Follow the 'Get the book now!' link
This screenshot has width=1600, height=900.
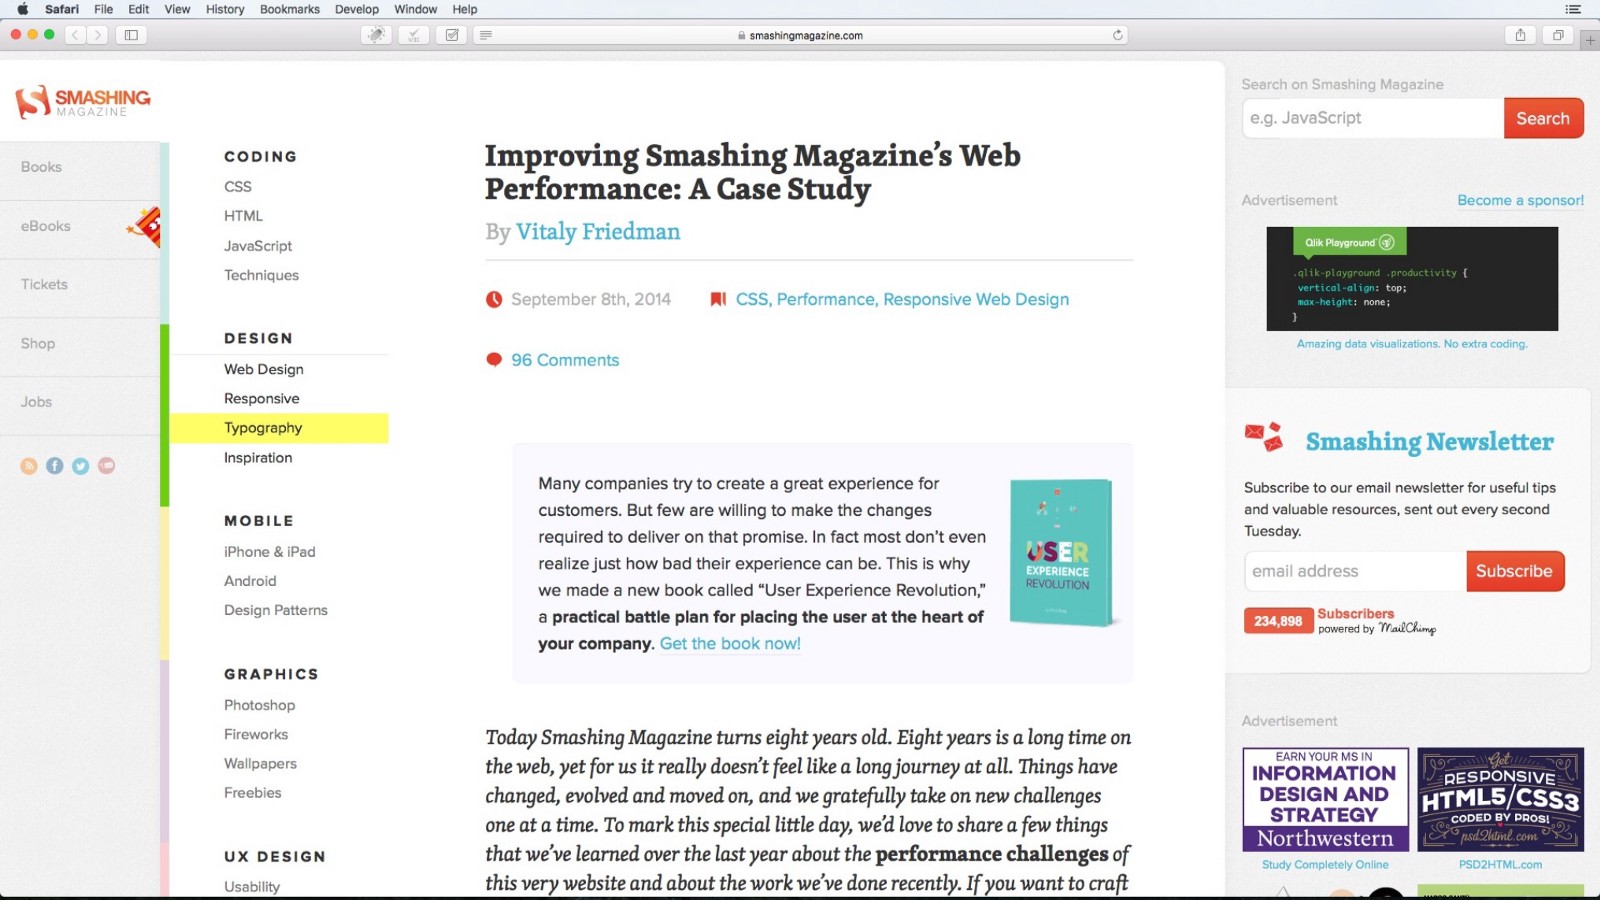730,644
